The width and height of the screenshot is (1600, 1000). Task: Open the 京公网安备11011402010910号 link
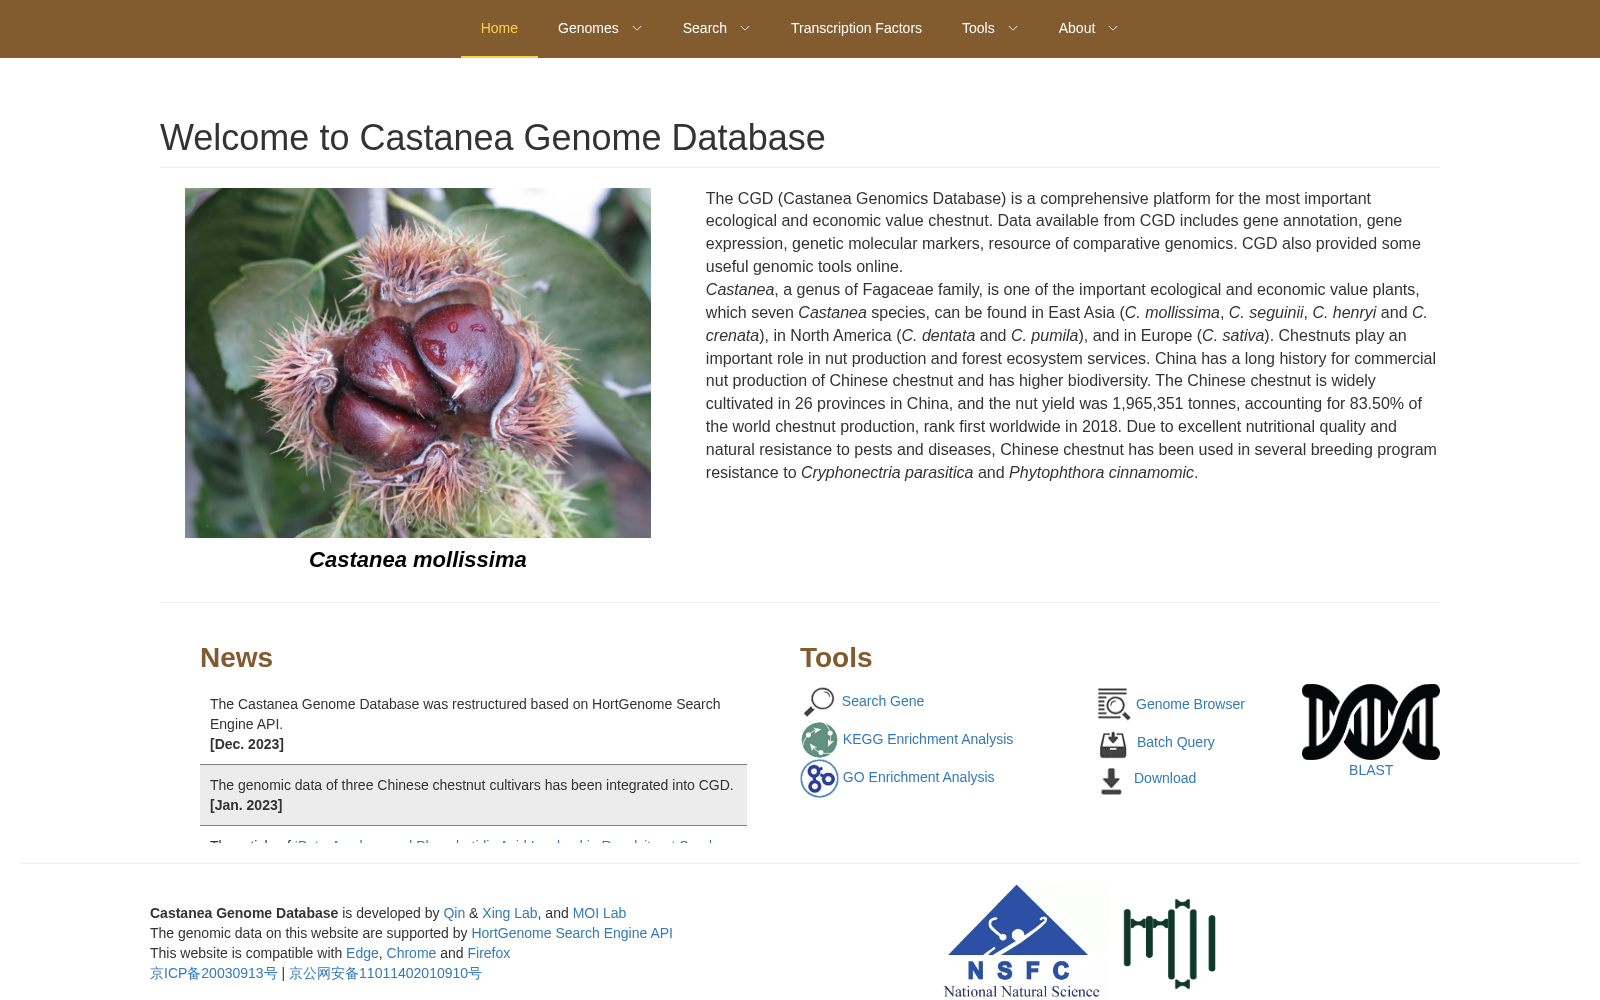[x=385, y=973]
